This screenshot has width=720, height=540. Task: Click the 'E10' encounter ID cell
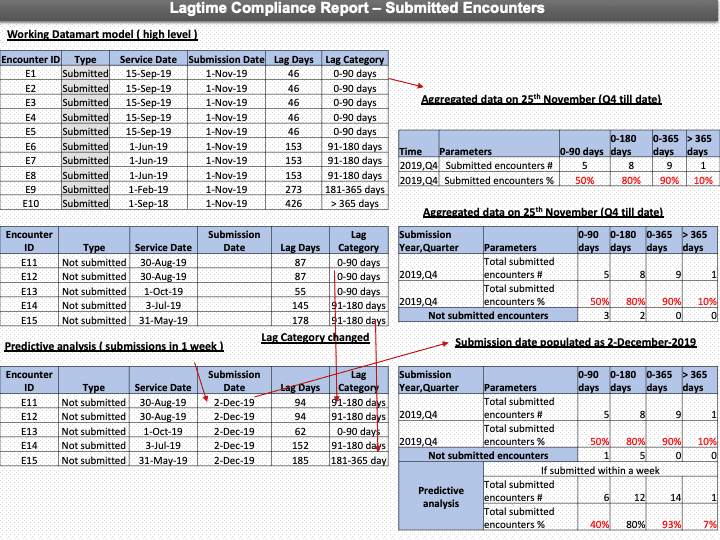click(30, 203)
